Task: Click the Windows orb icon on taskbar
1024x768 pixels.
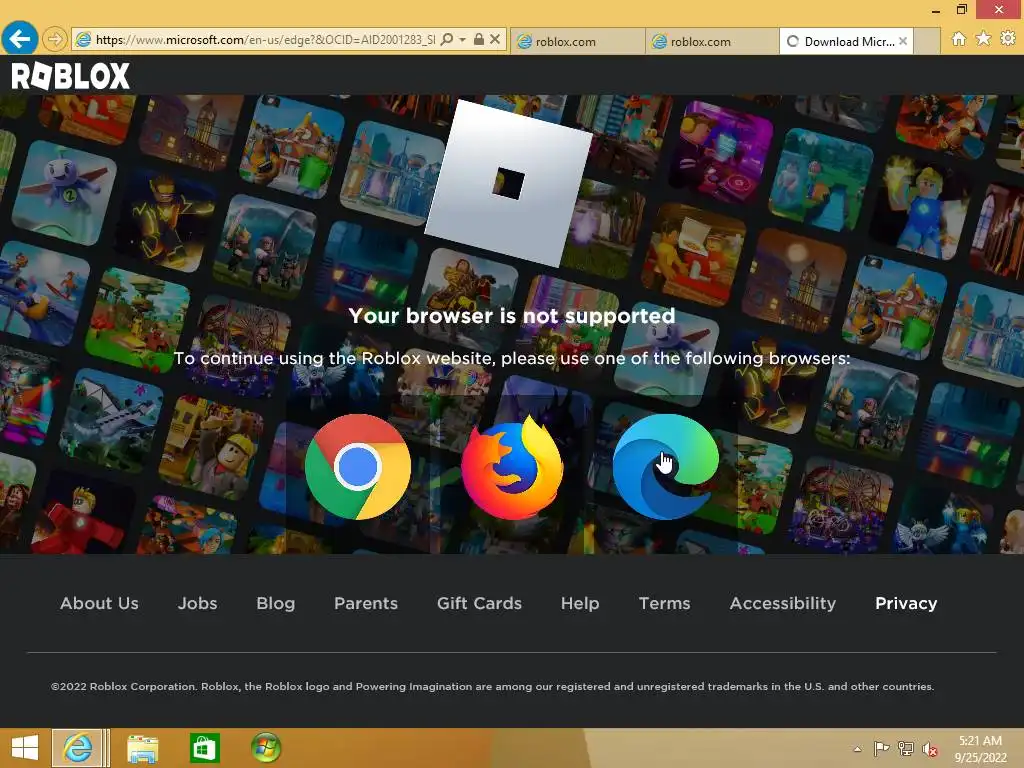Action: click(x=266, y=748)
